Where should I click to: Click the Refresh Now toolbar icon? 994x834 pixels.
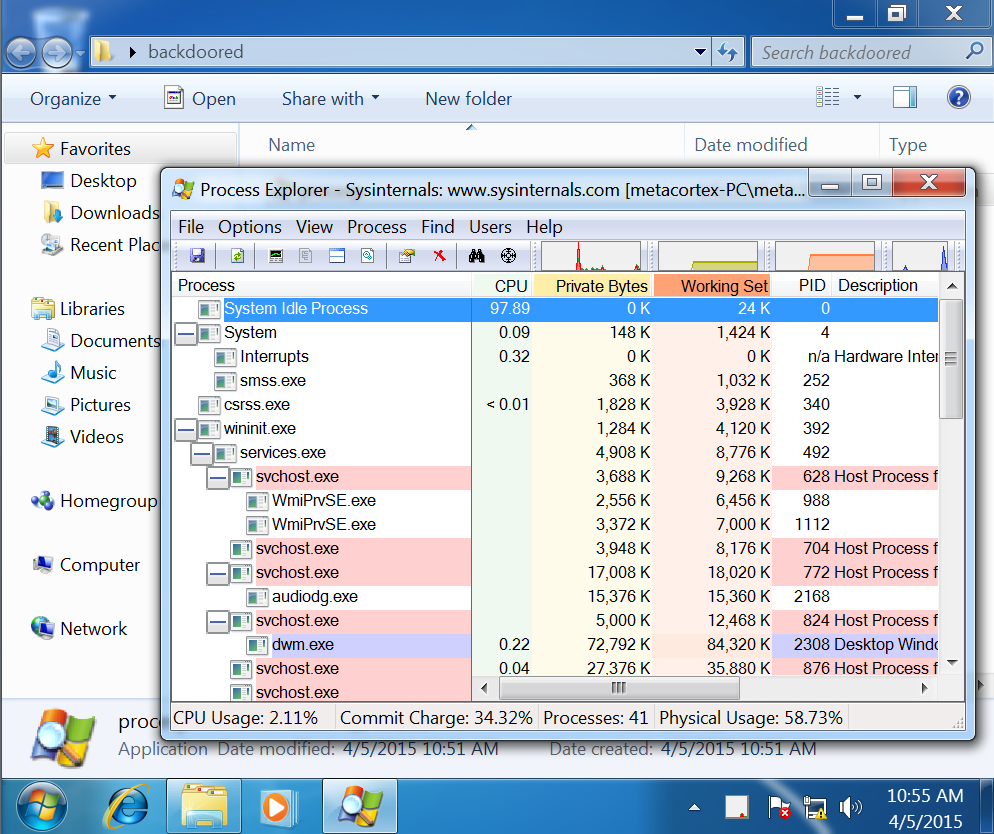[x=237, y=256]
